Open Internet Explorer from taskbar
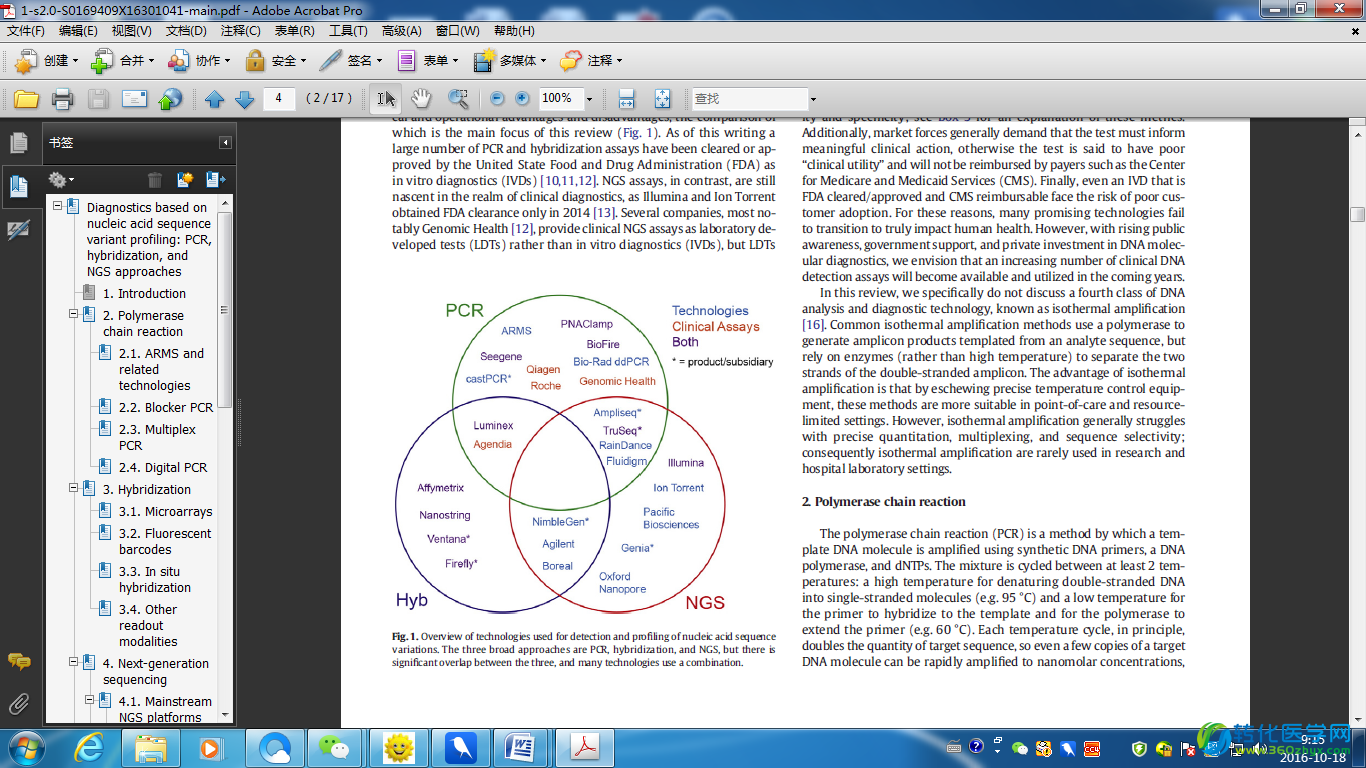 tap(90, 747)
